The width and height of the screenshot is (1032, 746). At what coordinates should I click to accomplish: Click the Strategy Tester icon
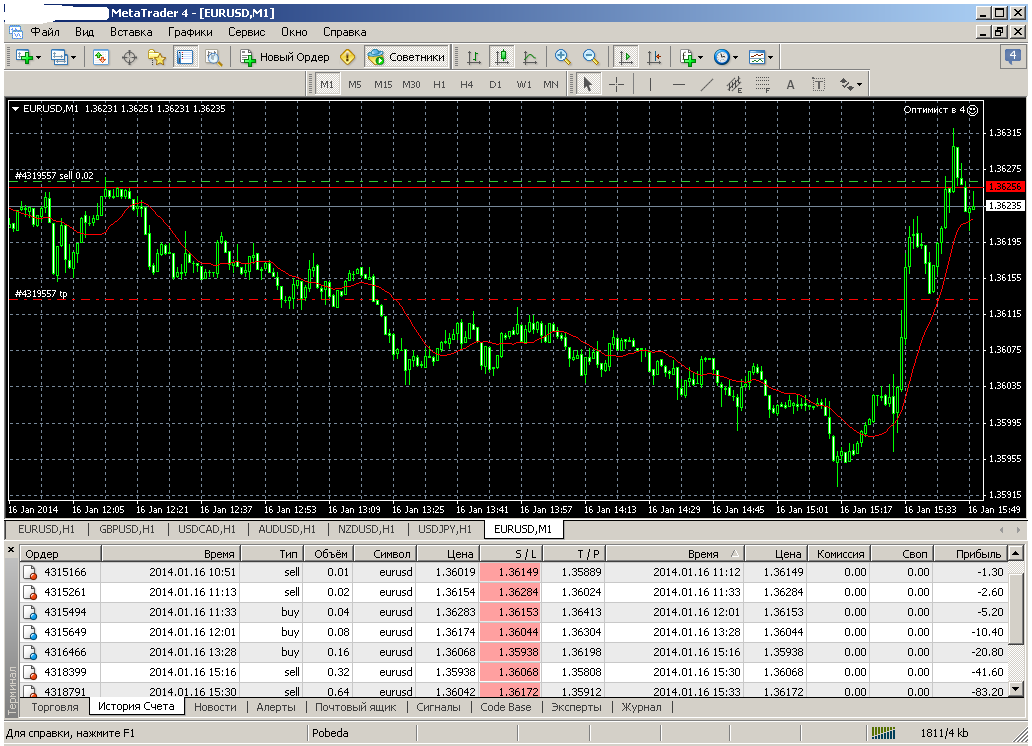213,57
